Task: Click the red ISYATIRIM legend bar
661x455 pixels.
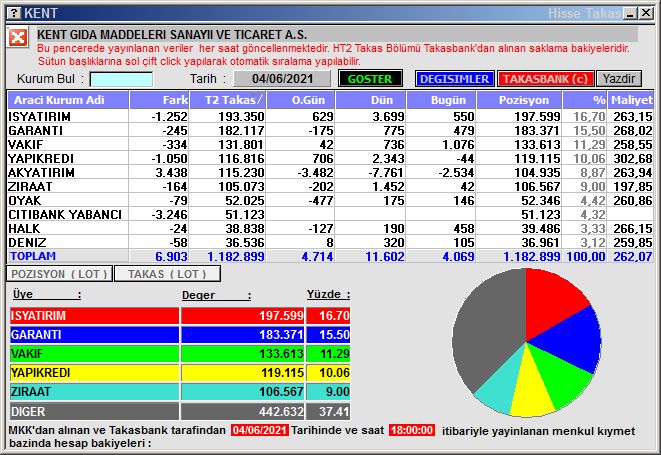Action: point(94,316)
